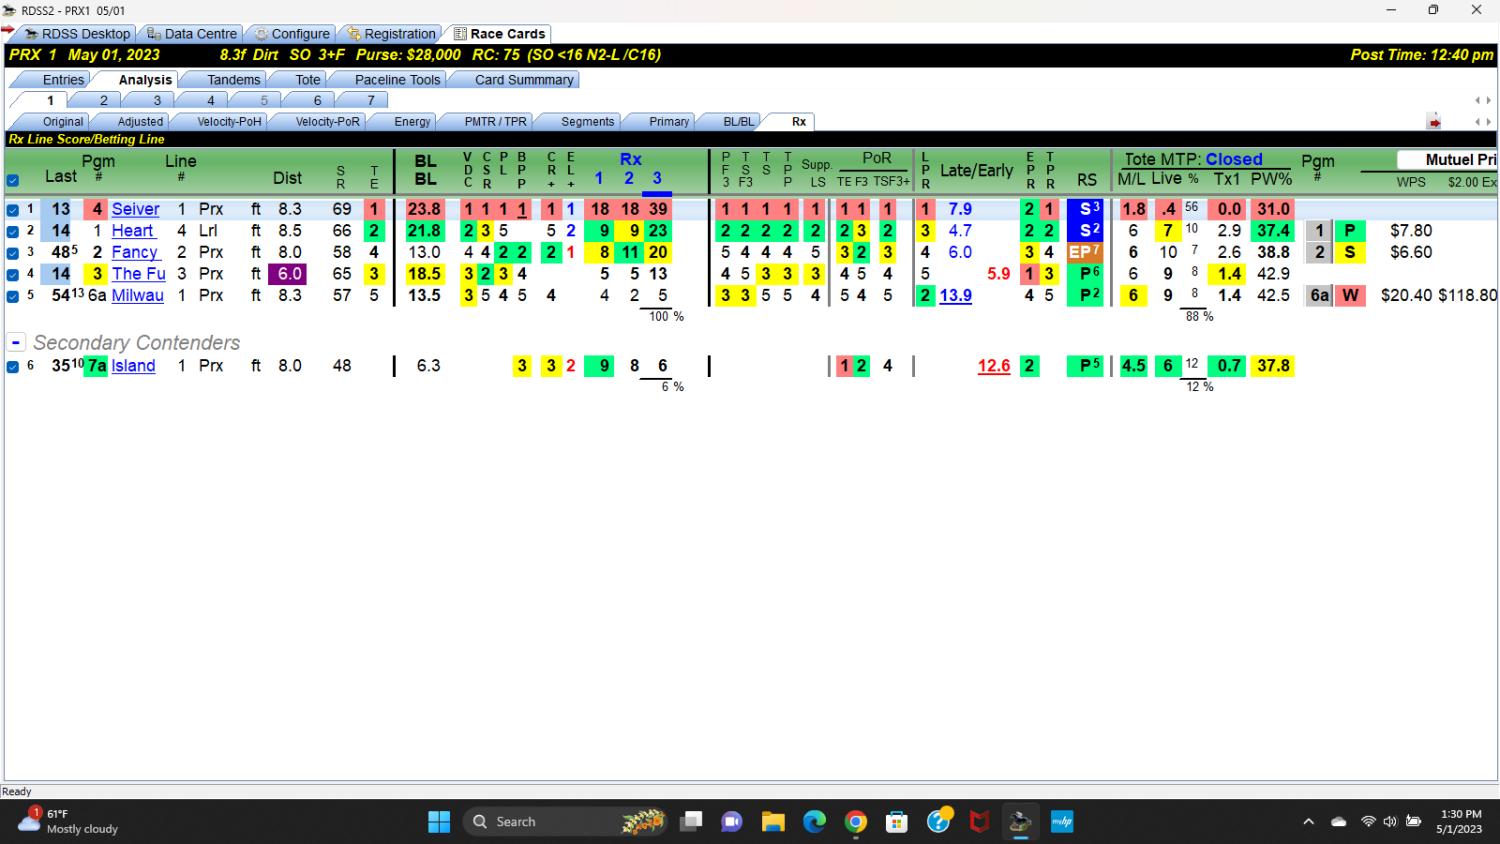The height and width of the screenshot is (844, 1500).
Task: Click the purple 6.0 distance cell
Action: click(x=289, y=274)
